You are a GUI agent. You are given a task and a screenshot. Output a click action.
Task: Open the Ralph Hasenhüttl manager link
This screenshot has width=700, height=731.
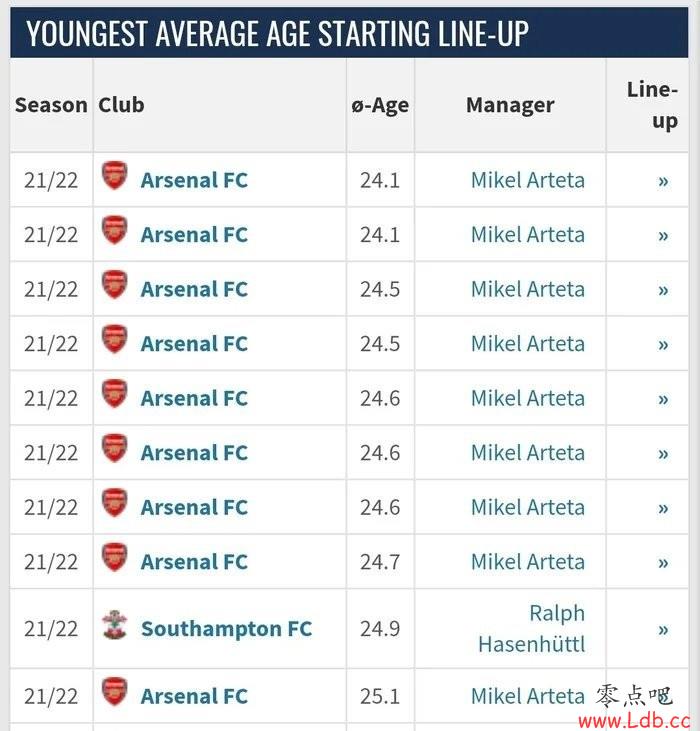point(531,628)
